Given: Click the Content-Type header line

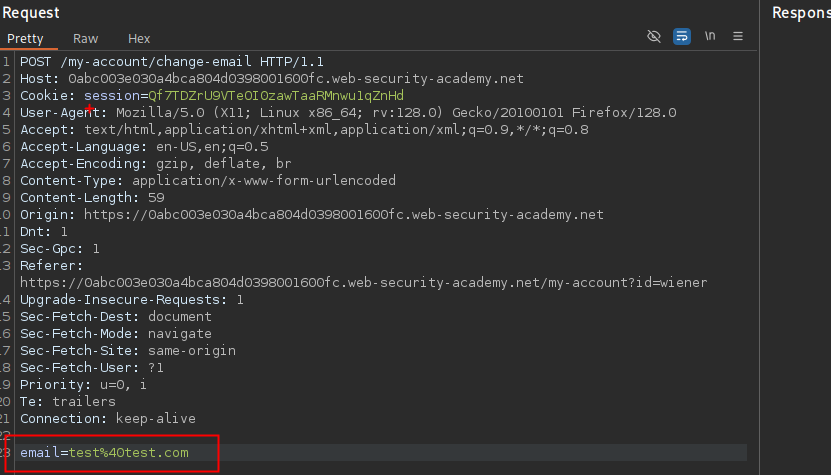Looking at the screenshot, I should click(208, 181).
